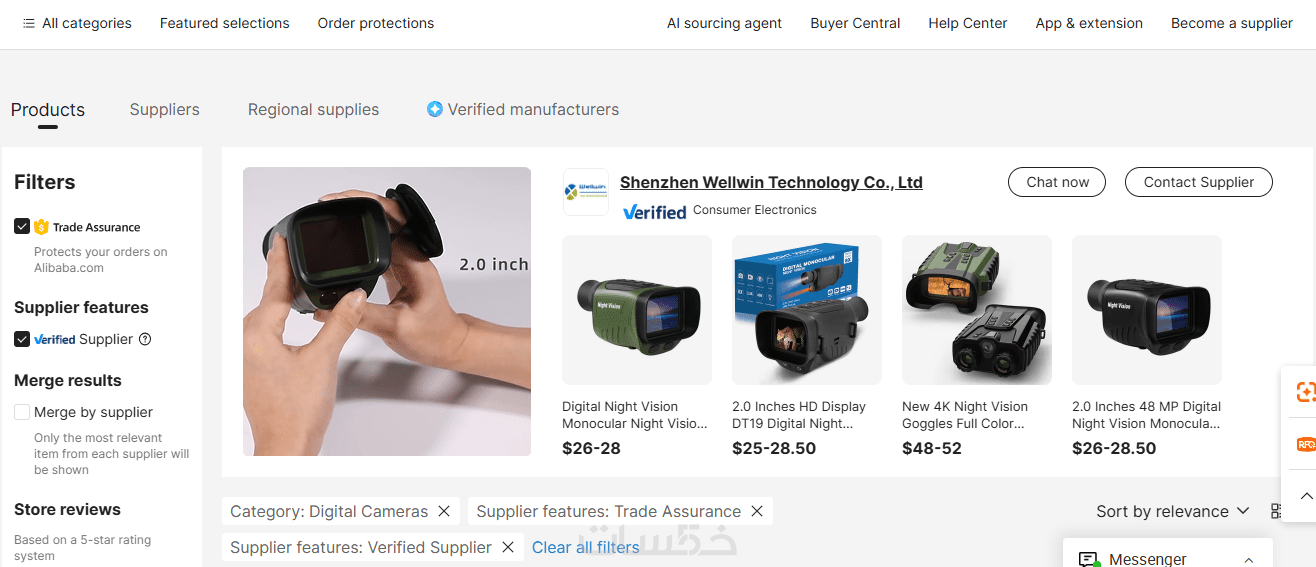1316x567 pixels.
Task: Switch to the Suppliers tab
Action: (165, 110)
